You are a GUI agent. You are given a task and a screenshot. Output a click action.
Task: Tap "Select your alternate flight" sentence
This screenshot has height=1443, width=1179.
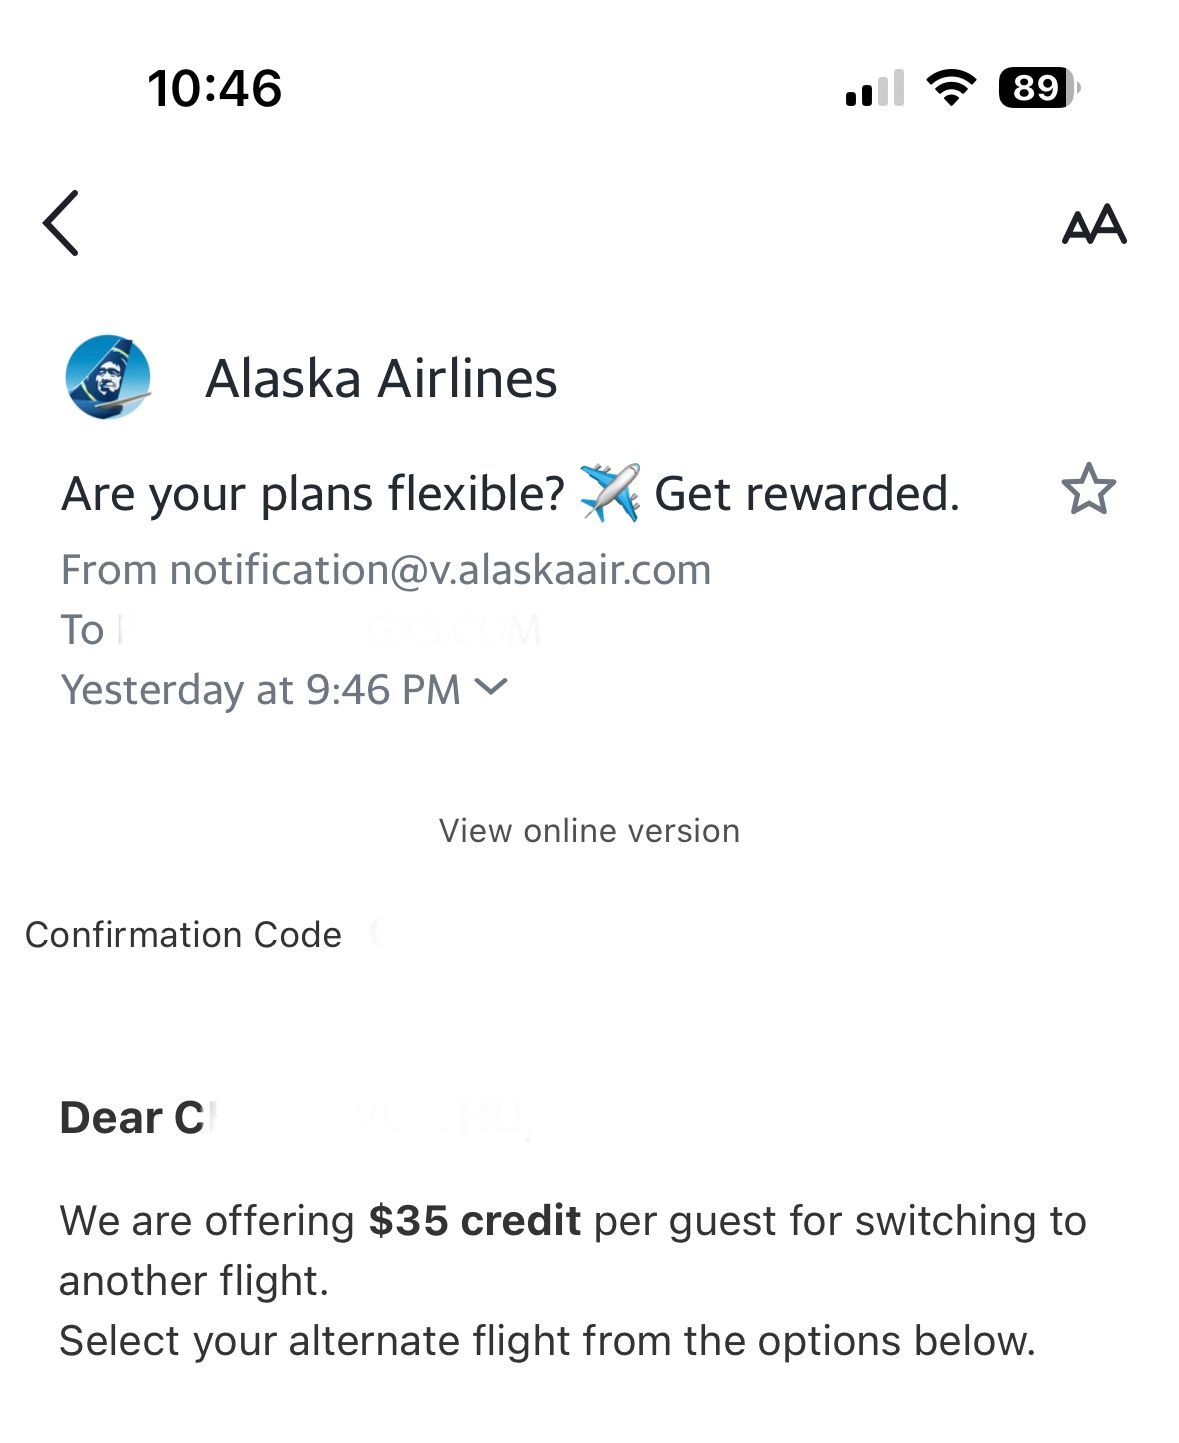point(546,1341)
